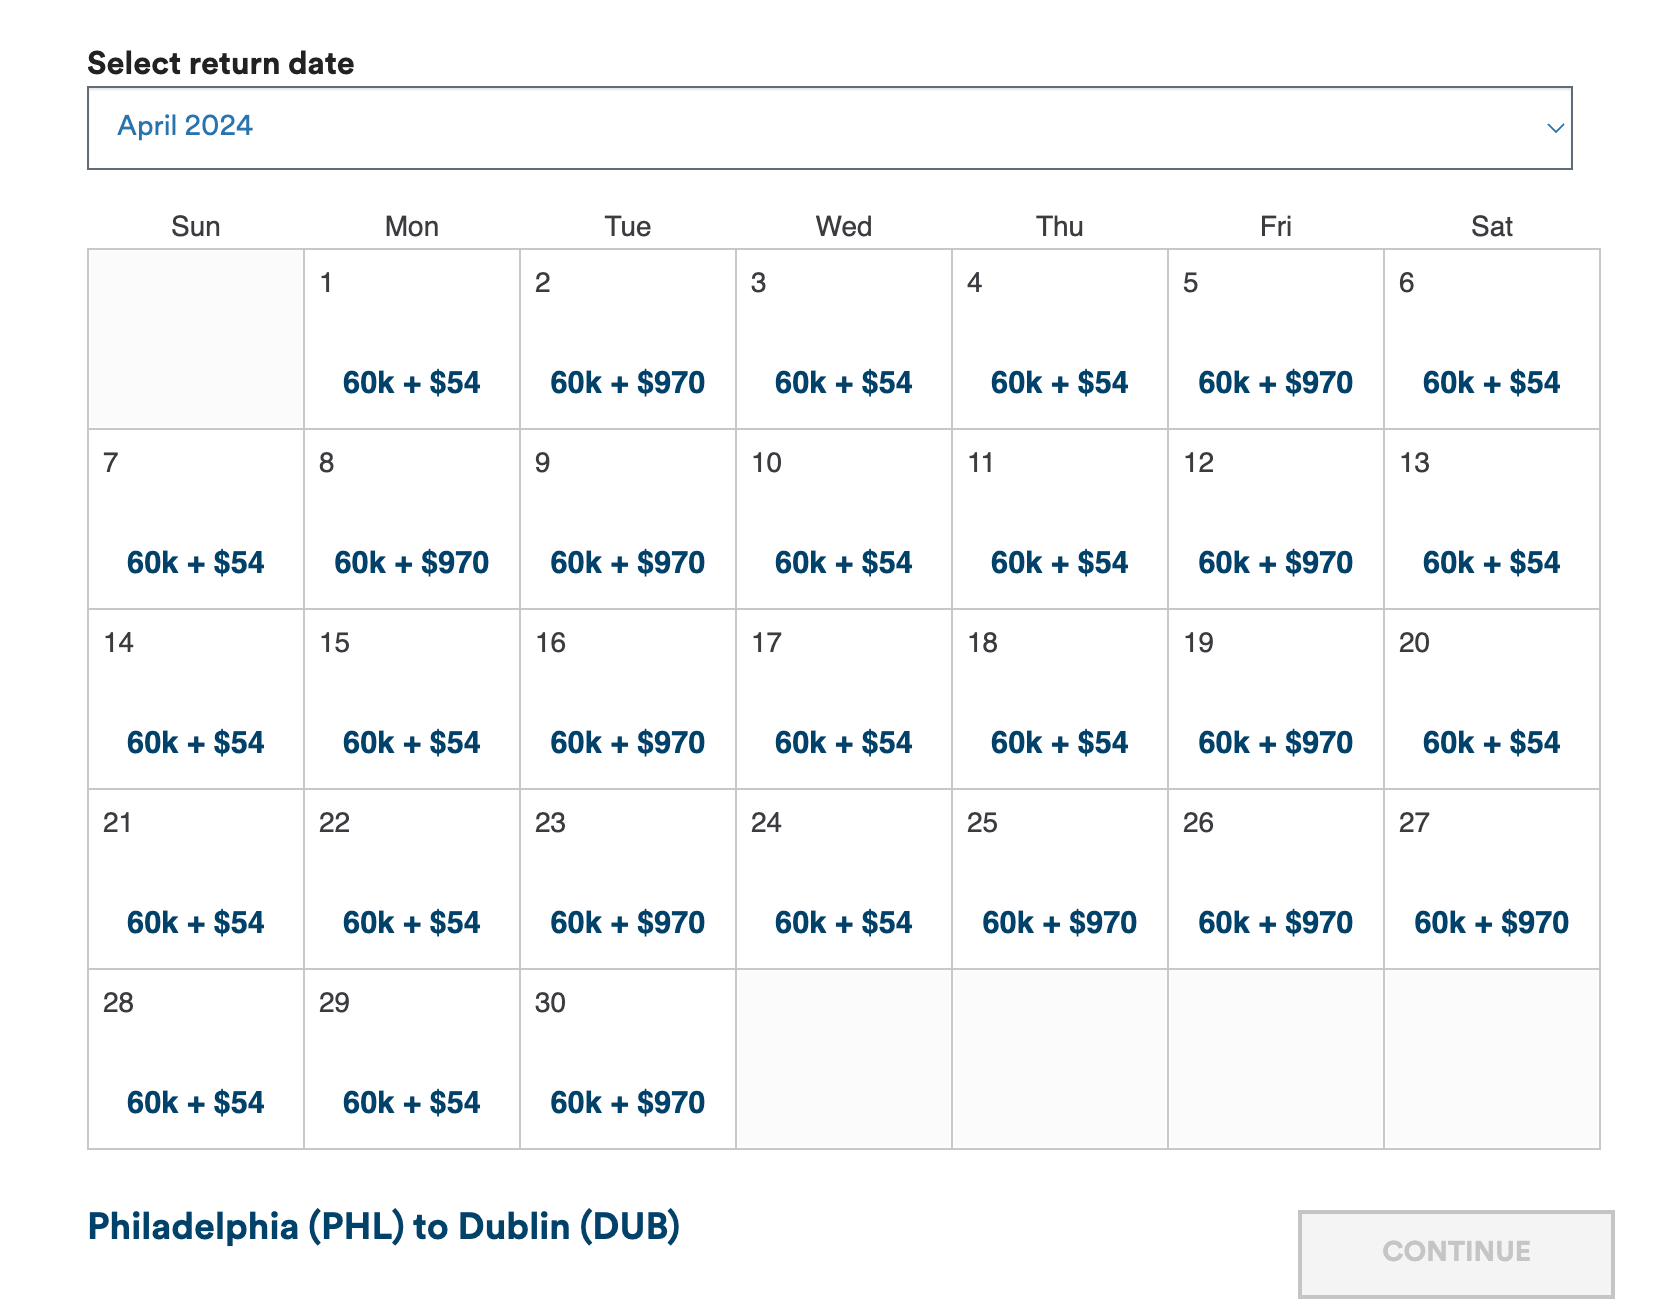Pick Sunday April 28 for 60k + $54

[x=196, y=1102]
